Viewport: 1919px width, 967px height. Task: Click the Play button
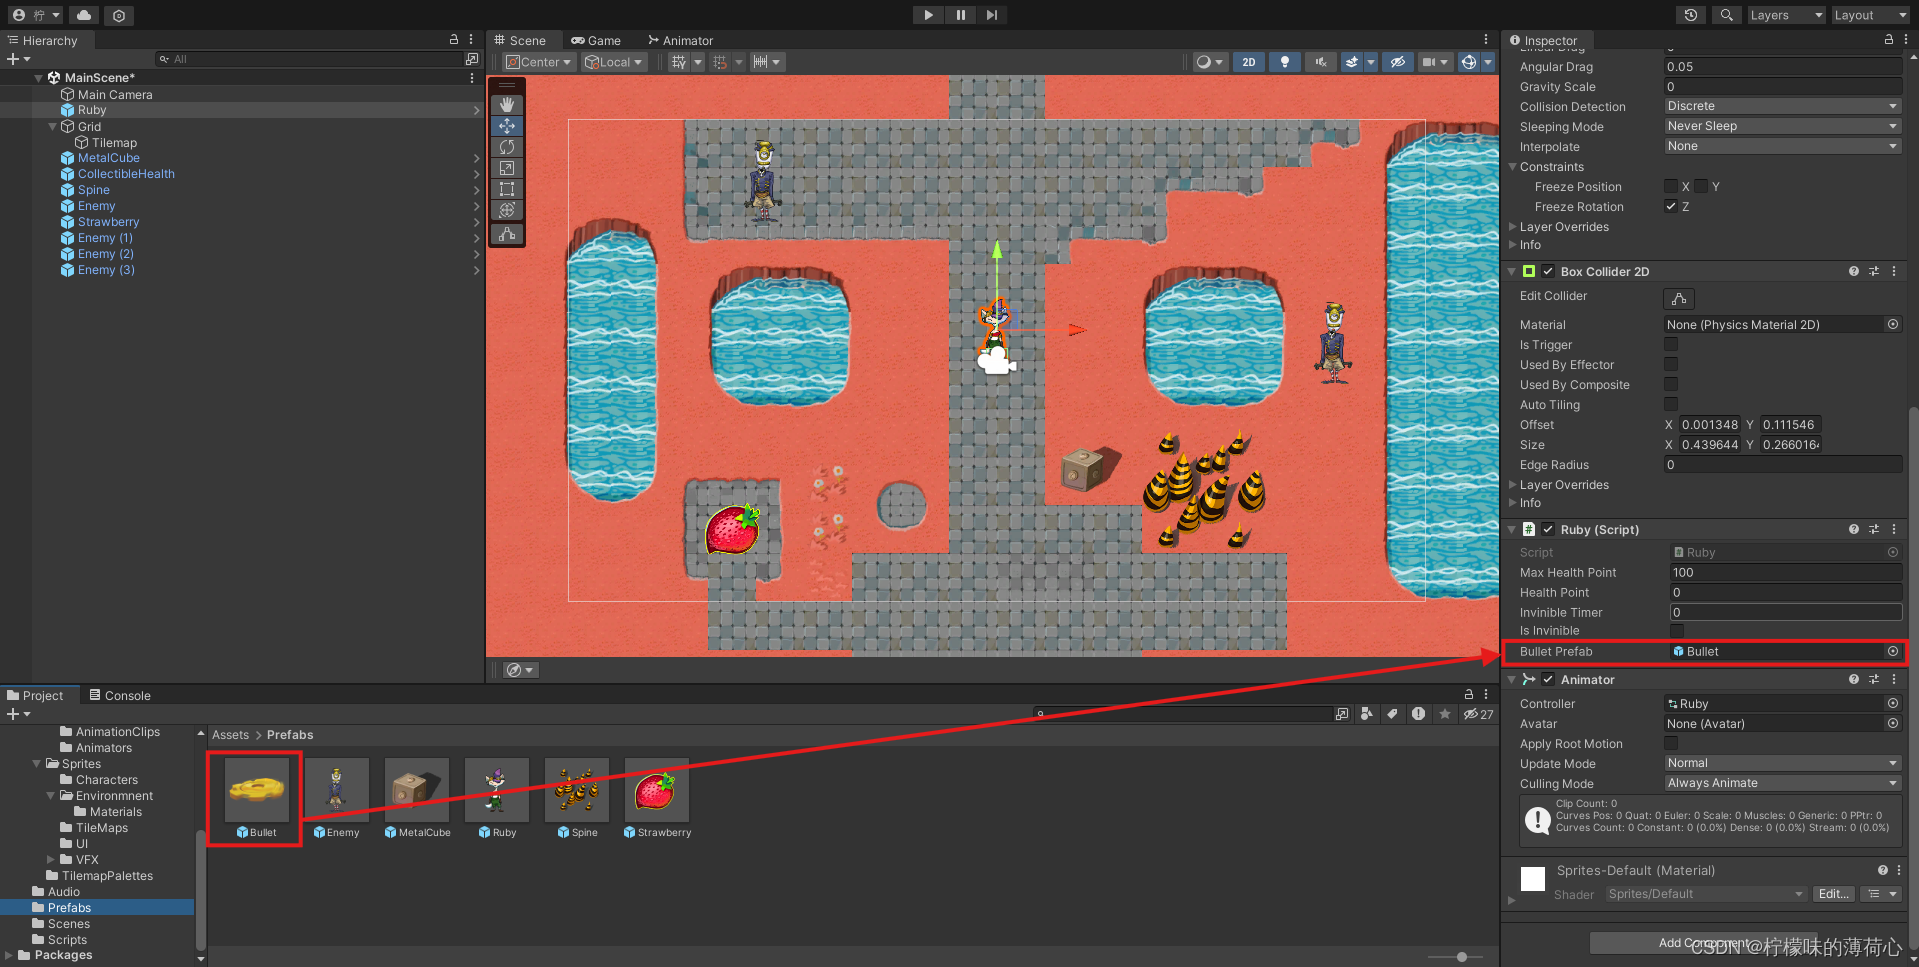[928, 15]
